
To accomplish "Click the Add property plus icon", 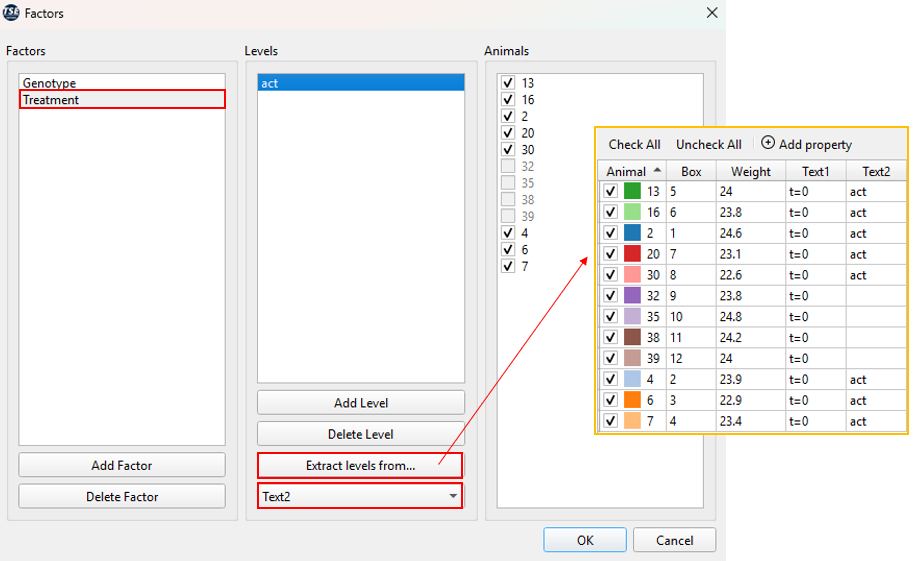I will point(768,144).
